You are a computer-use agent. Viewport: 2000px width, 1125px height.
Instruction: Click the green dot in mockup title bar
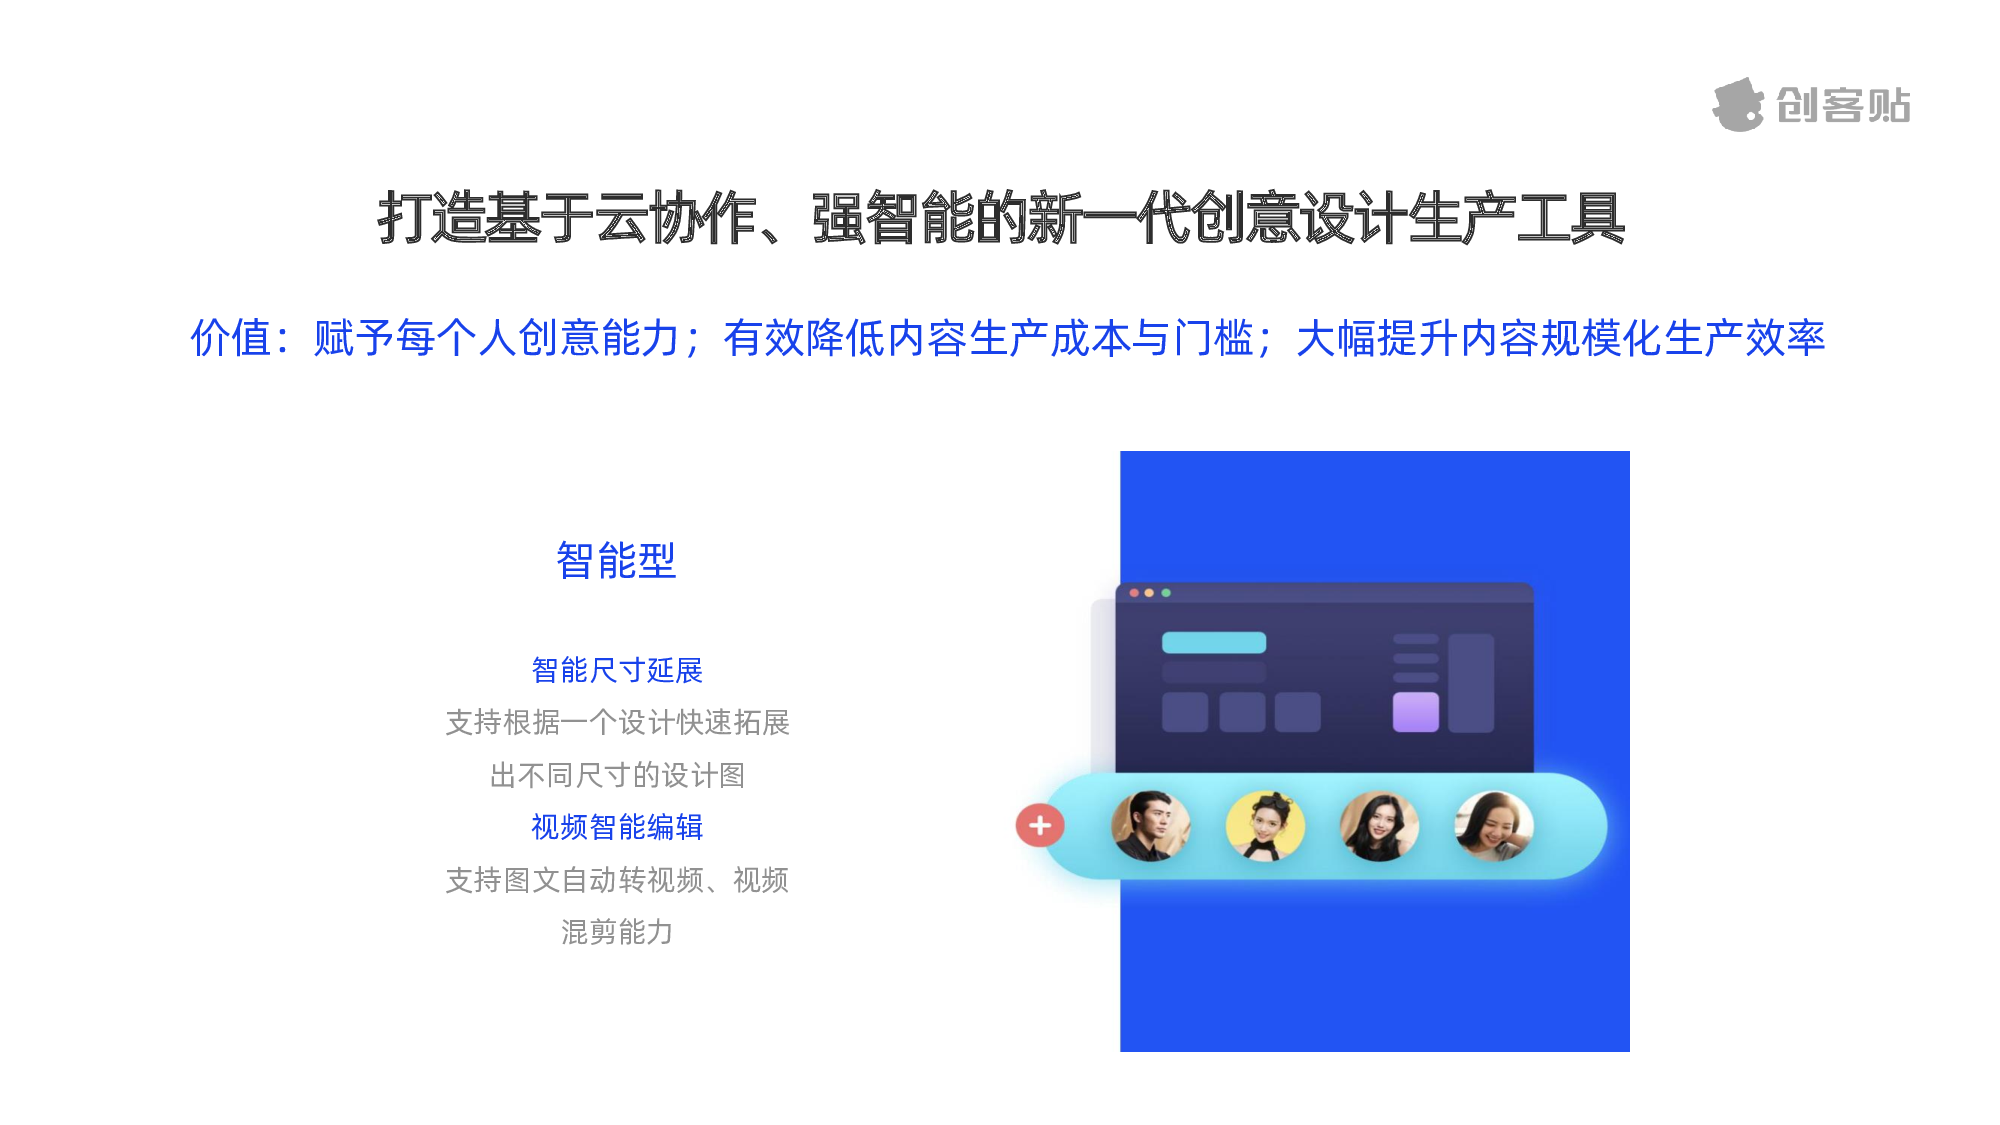tap(1166, 593)
